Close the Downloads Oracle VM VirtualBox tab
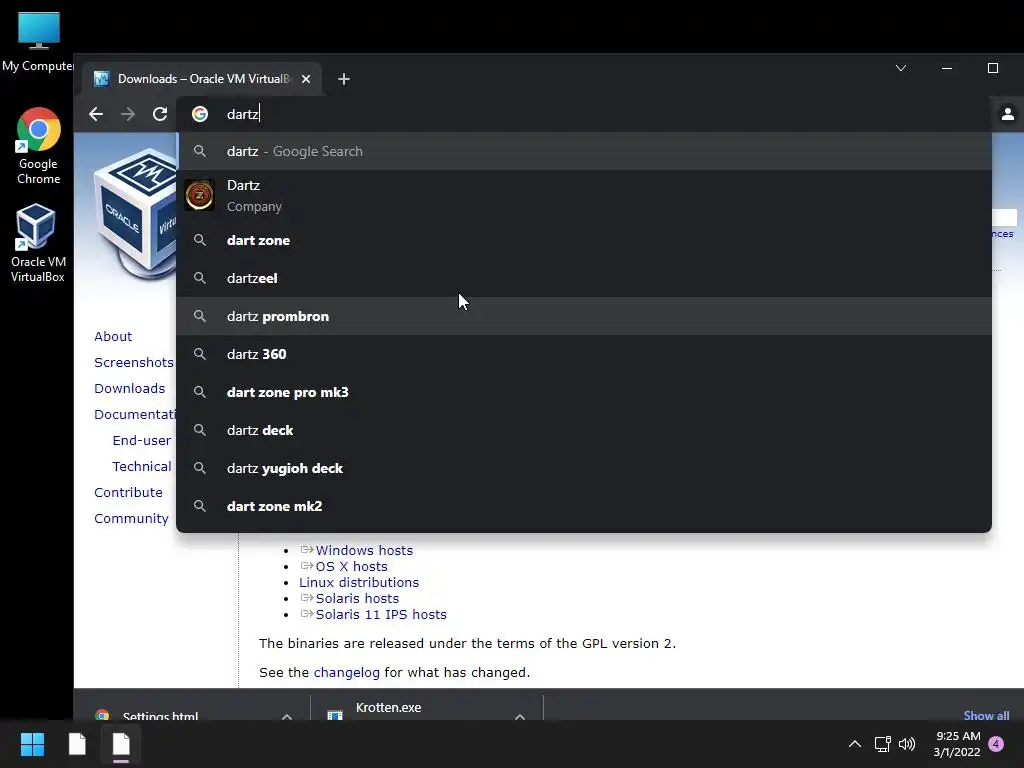Image resolution: width=1024 pixels, height=768 pixels. [306, 79]
